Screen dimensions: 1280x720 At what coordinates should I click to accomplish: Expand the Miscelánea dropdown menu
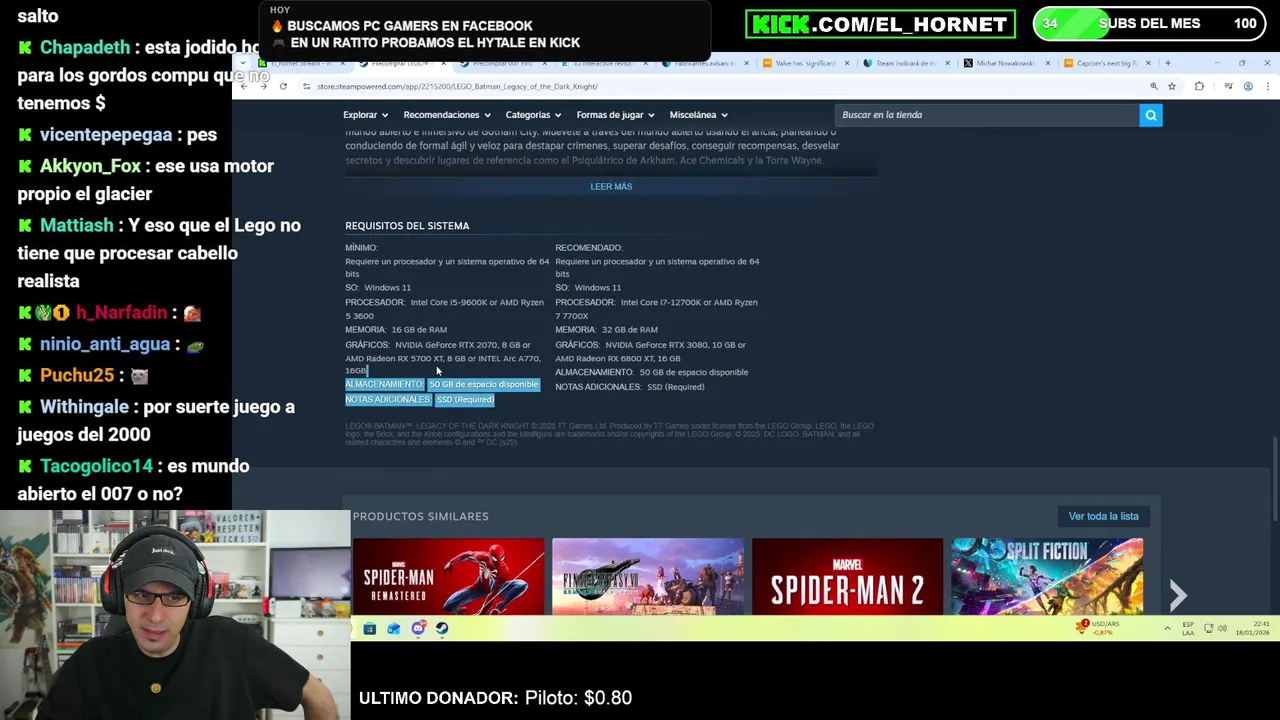click(698, 115)
